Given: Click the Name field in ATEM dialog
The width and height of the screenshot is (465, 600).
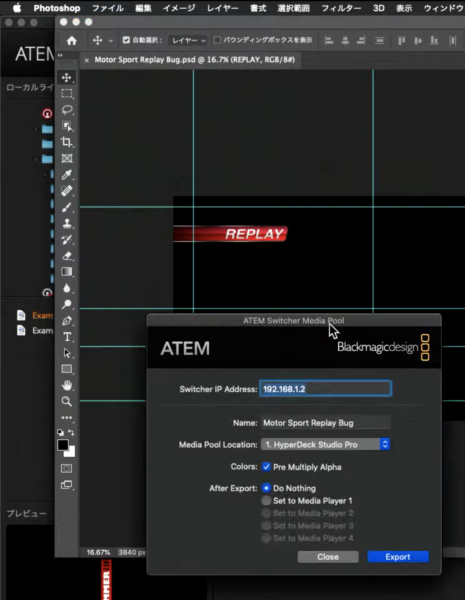Looking at the screenshot, I should 325,422.
